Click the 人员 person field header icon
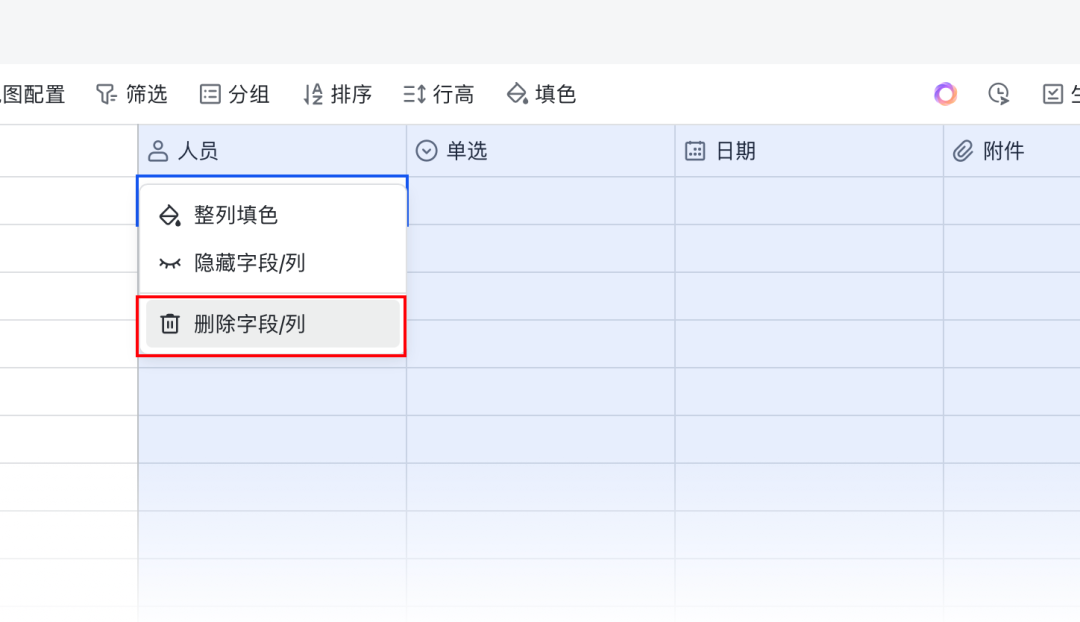This screenshot has width=1080, height=622. (x=158, y=150)
